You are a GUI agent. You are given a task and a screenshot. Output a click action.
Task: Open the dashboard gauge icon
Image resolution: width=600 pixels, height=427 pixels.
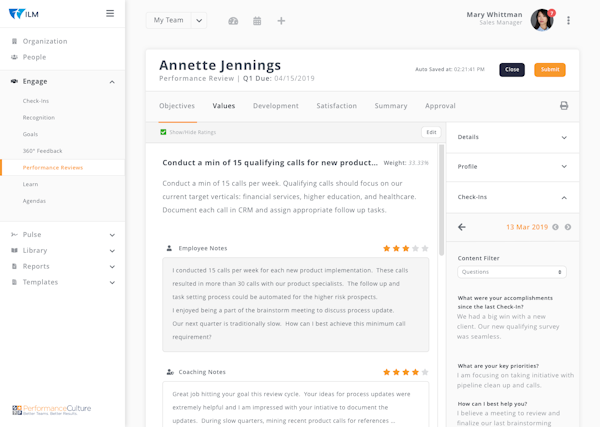click(x=233, y=21)
